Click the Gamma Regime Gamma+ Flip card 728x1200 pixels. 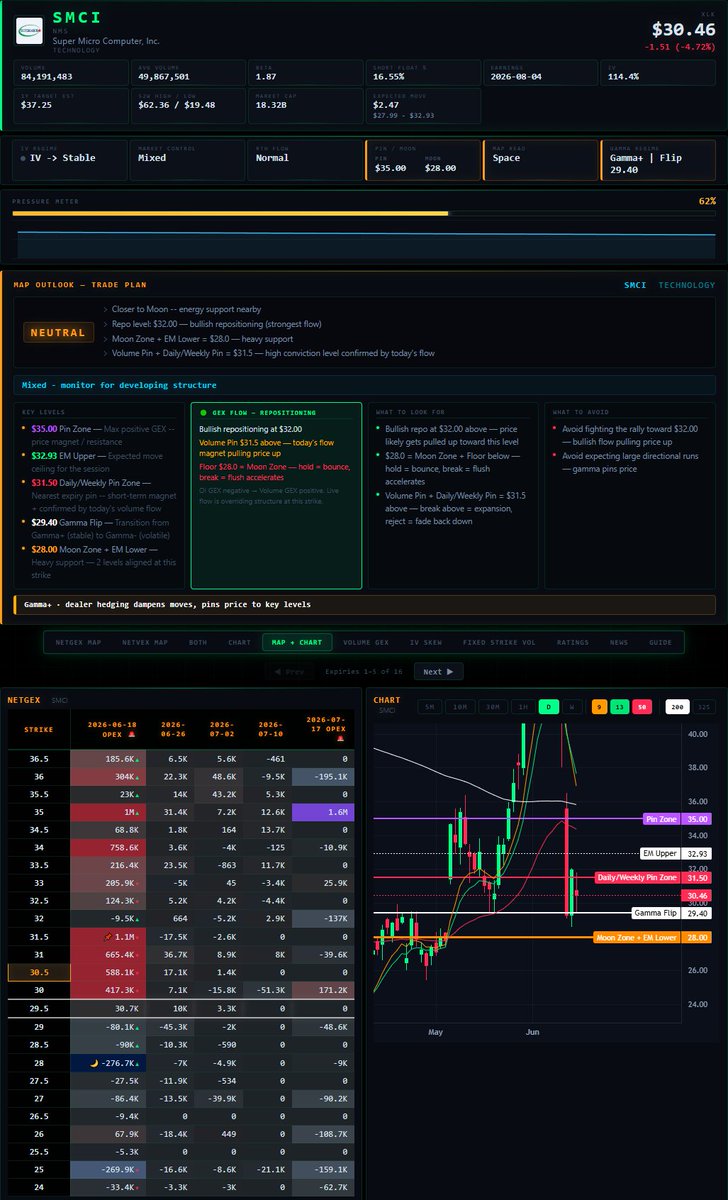[659, 160]
